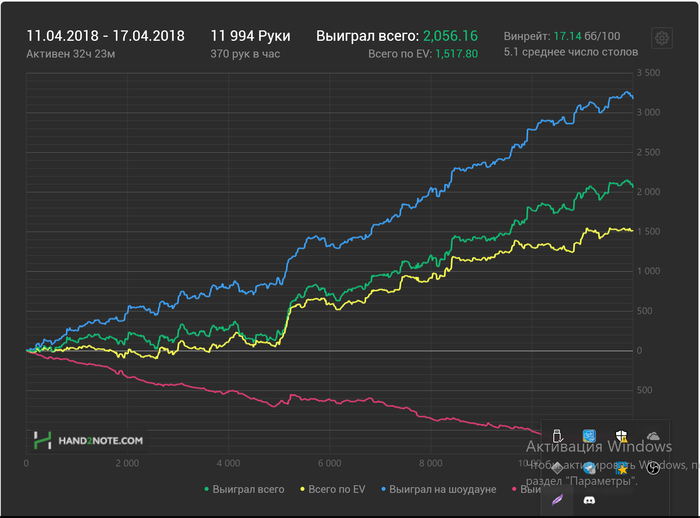Click the EV total value 1,517.80
The width and height of the screenshot is (700, 518).
pyautogui.click(x=456, y=54)
